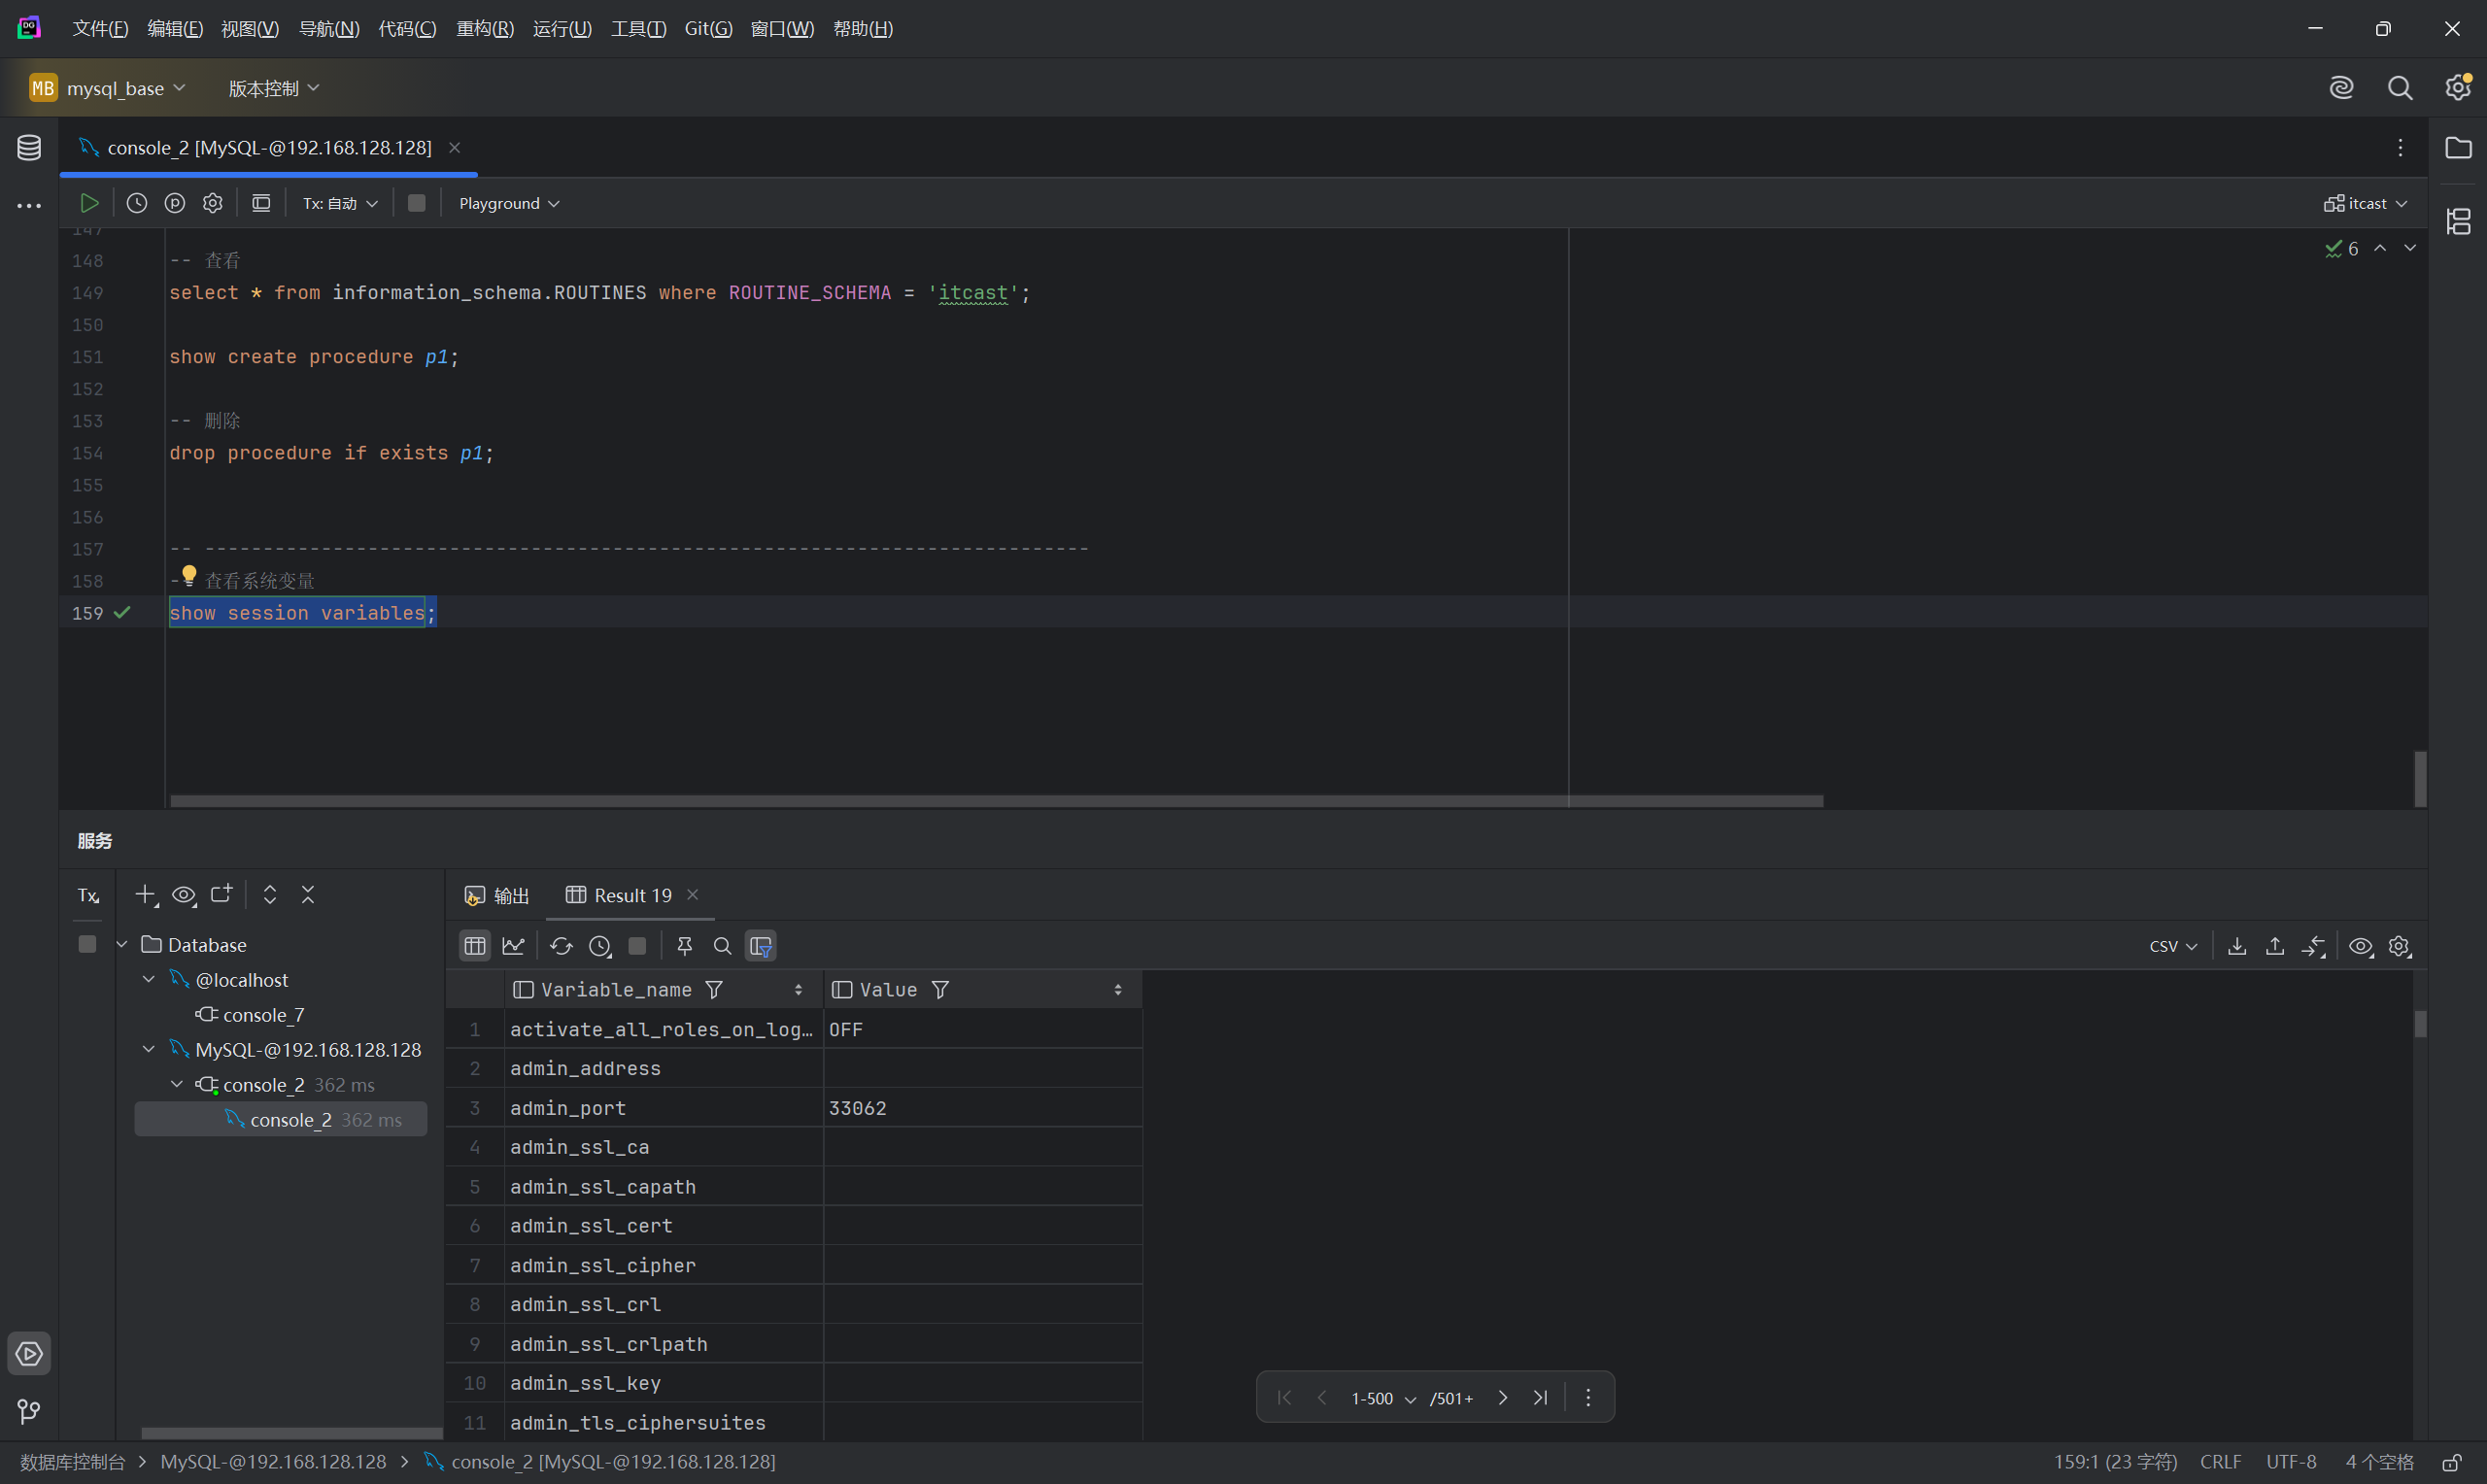This screenshot has width=2487, height=1484.
Task: Go to next results page arrow
Action: coord(1502,1397)
